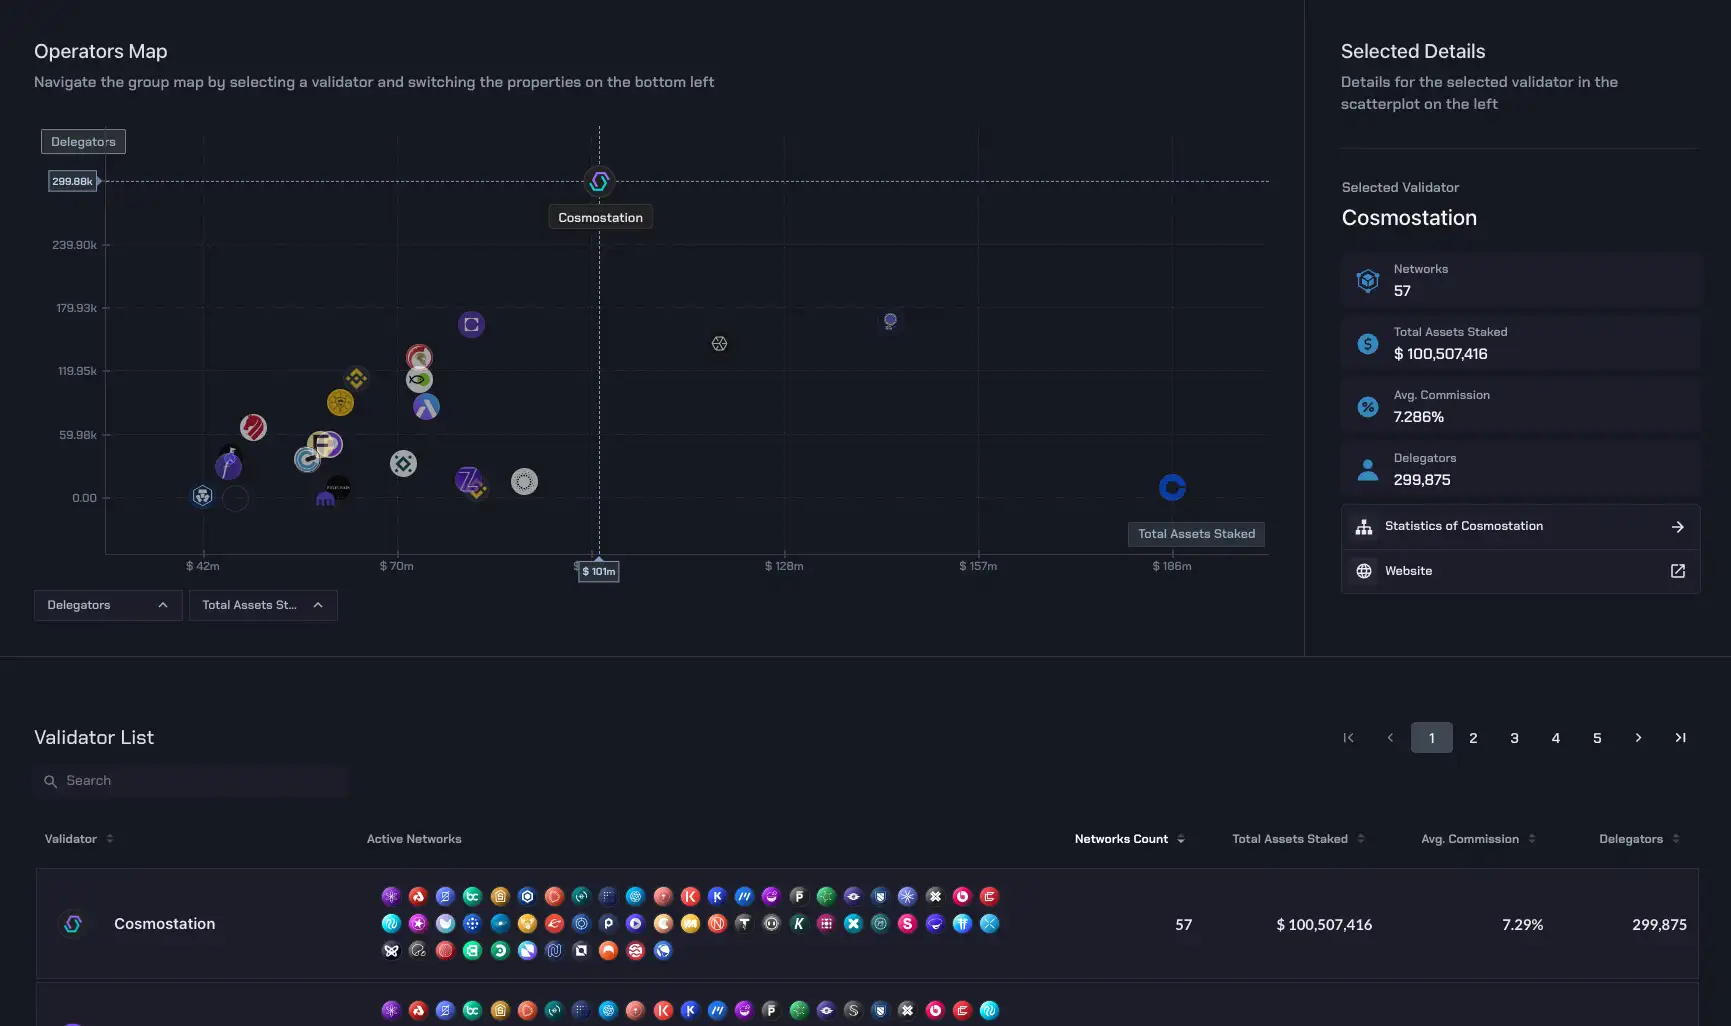The width and height of the screenshot is (1731, 1026).
Task: Expand the Total Assets Staked axis dropdown
Action: pos(263,605)
